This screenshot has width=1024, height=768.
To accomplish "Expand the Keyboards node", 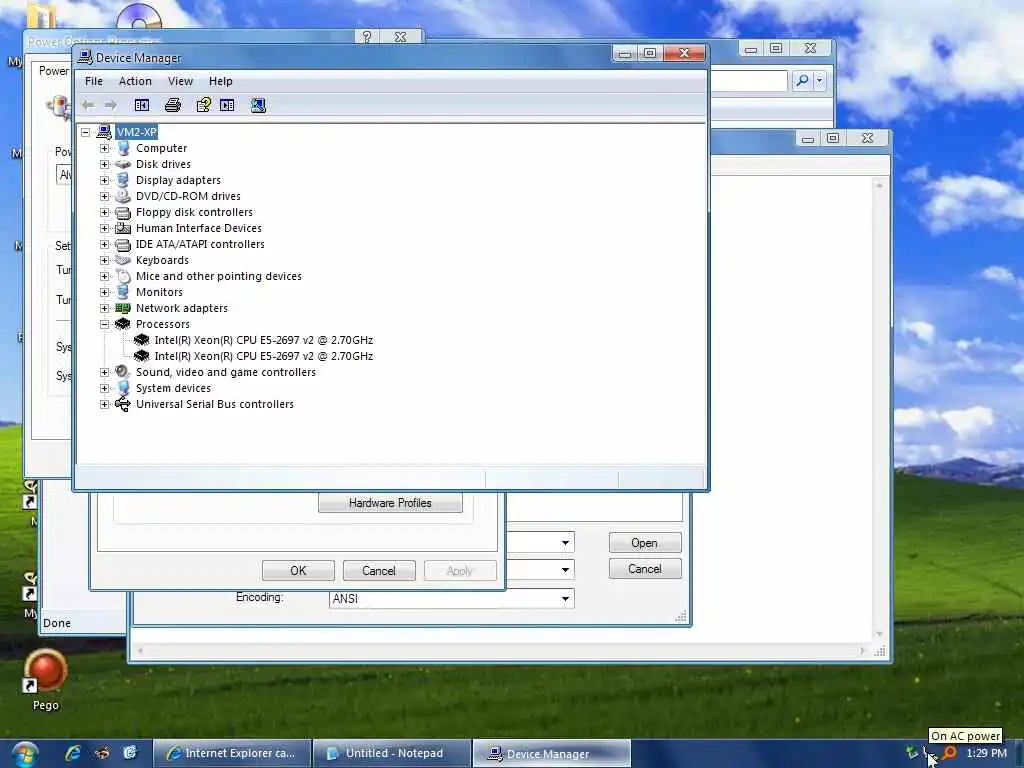I will coord(104,260).
